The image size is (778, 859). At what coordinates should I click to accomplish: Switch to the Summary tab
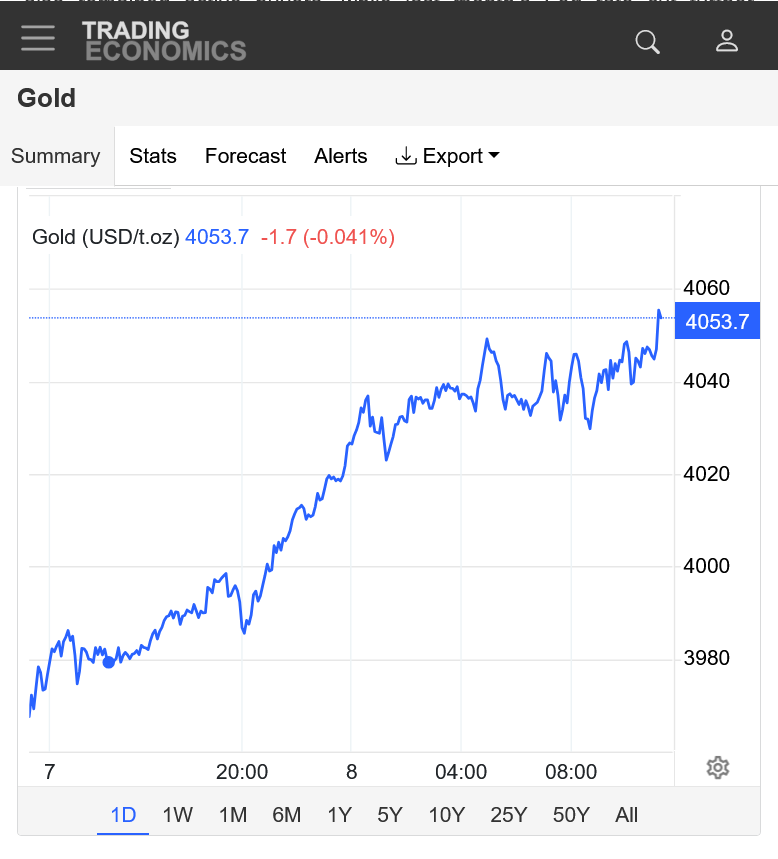56,156
